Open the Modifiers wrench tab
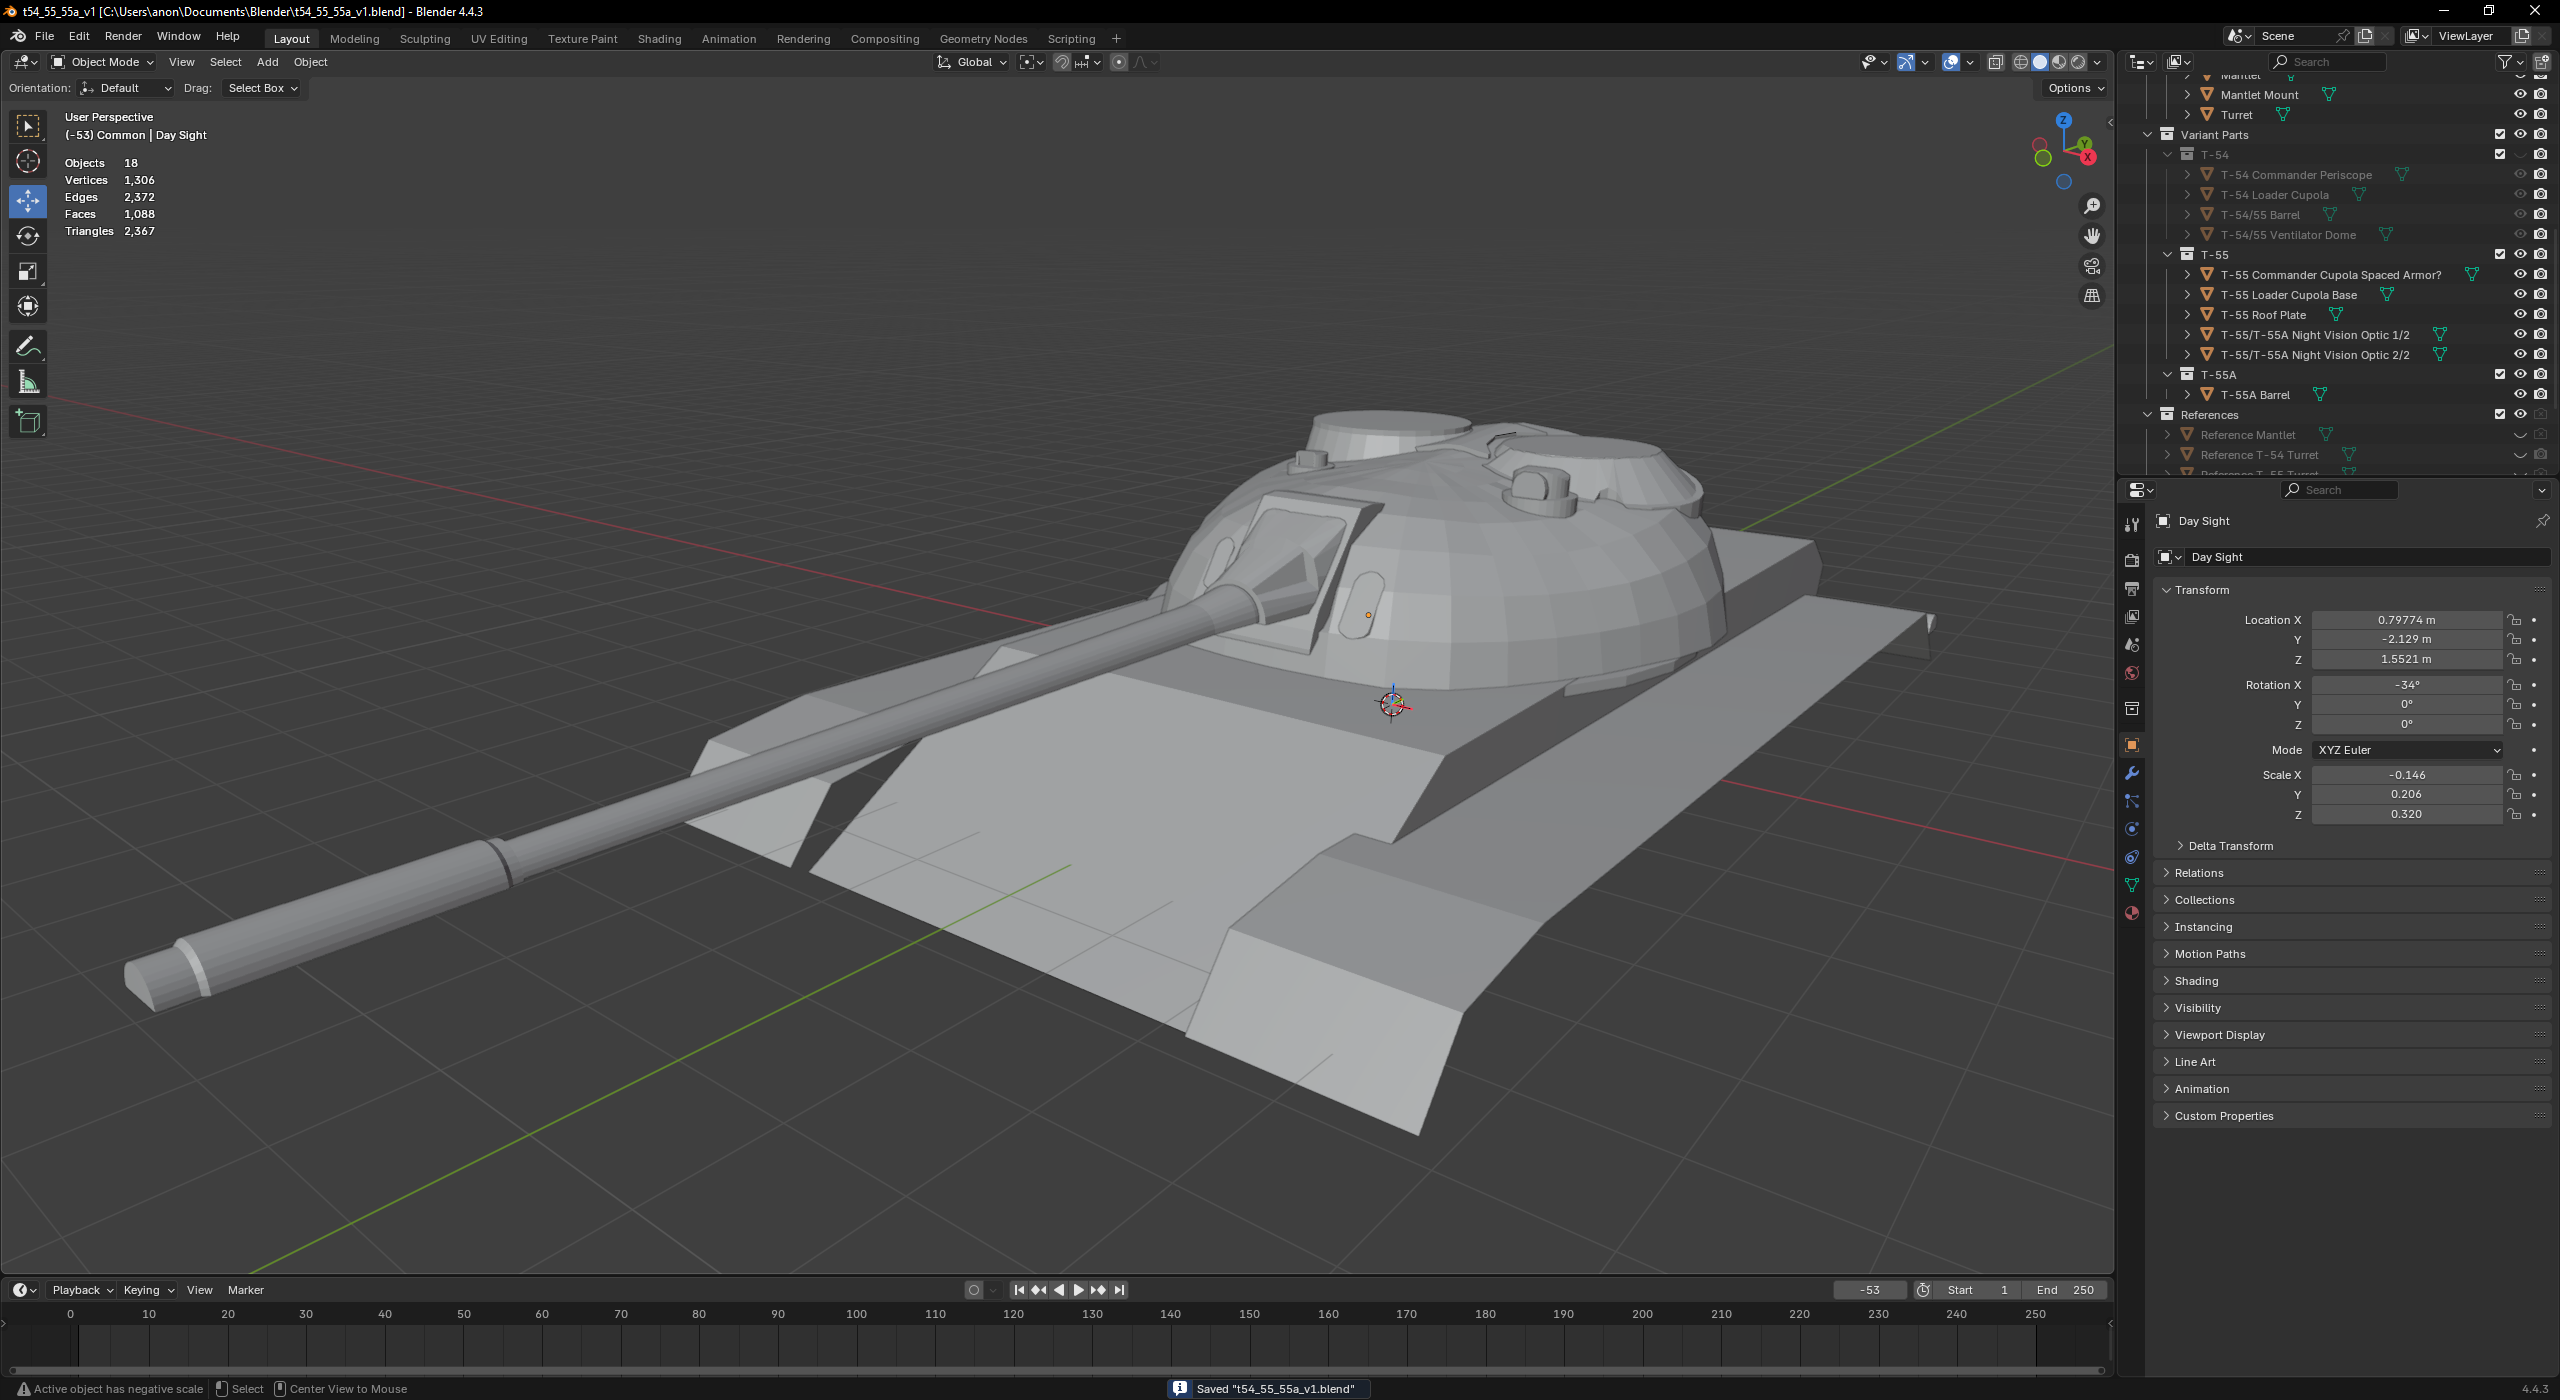Viewport: 2560px width, 1400px height. tap(2132, 773)
